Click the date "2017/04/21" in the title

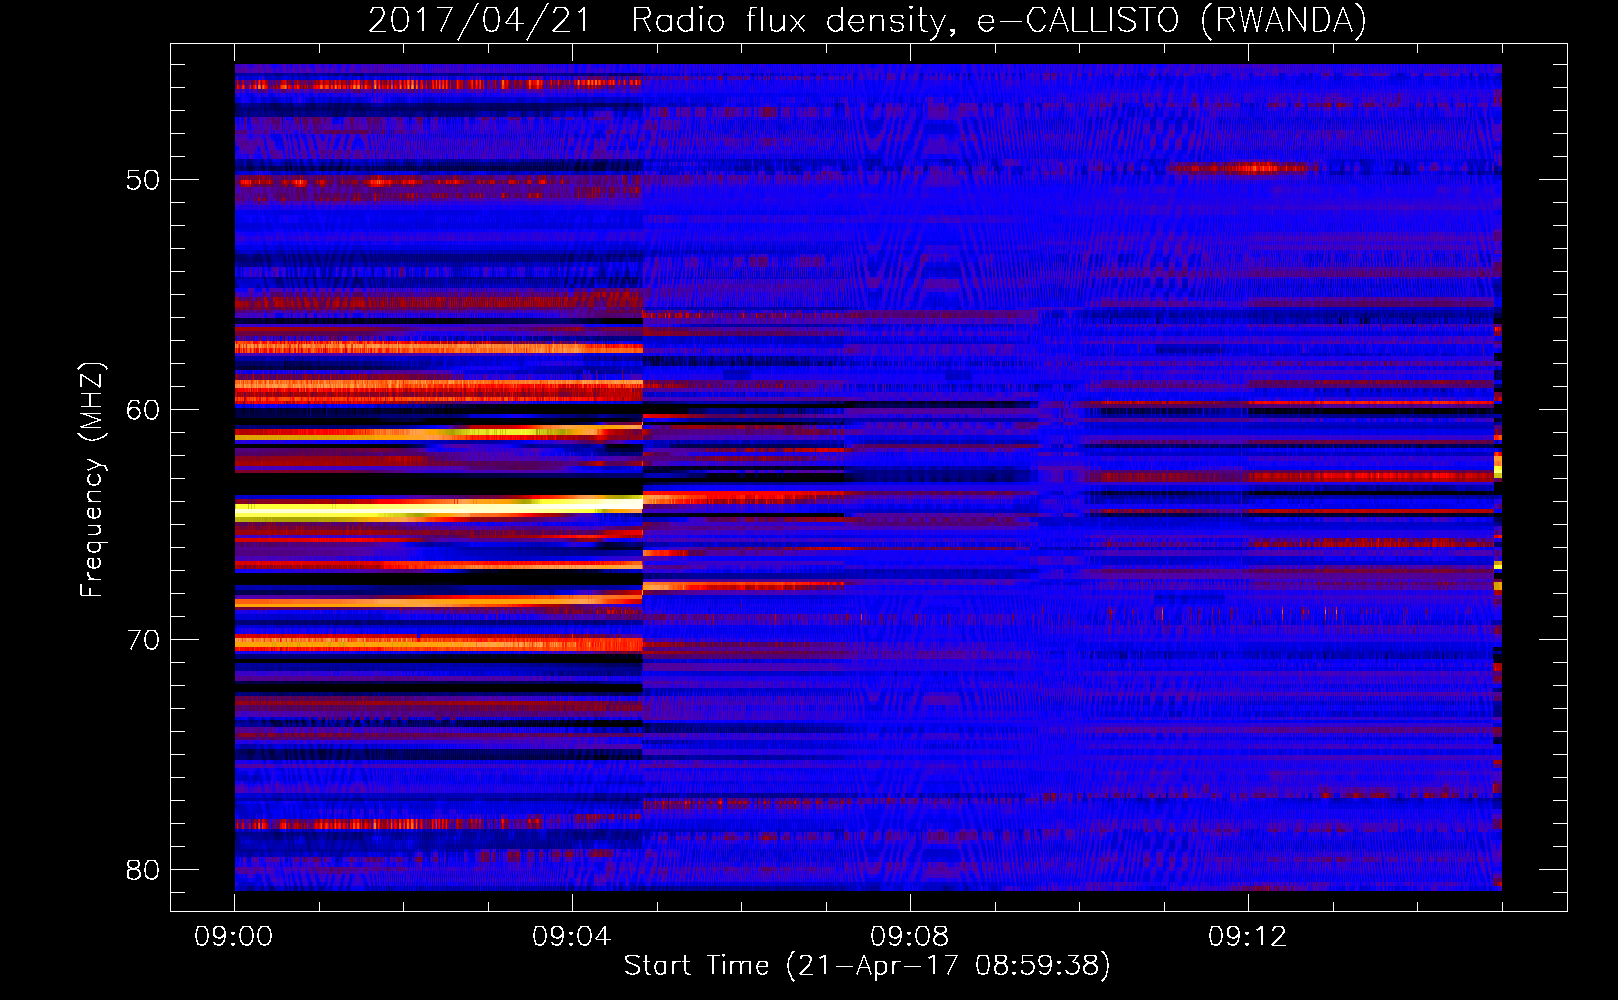coord(480,20)
